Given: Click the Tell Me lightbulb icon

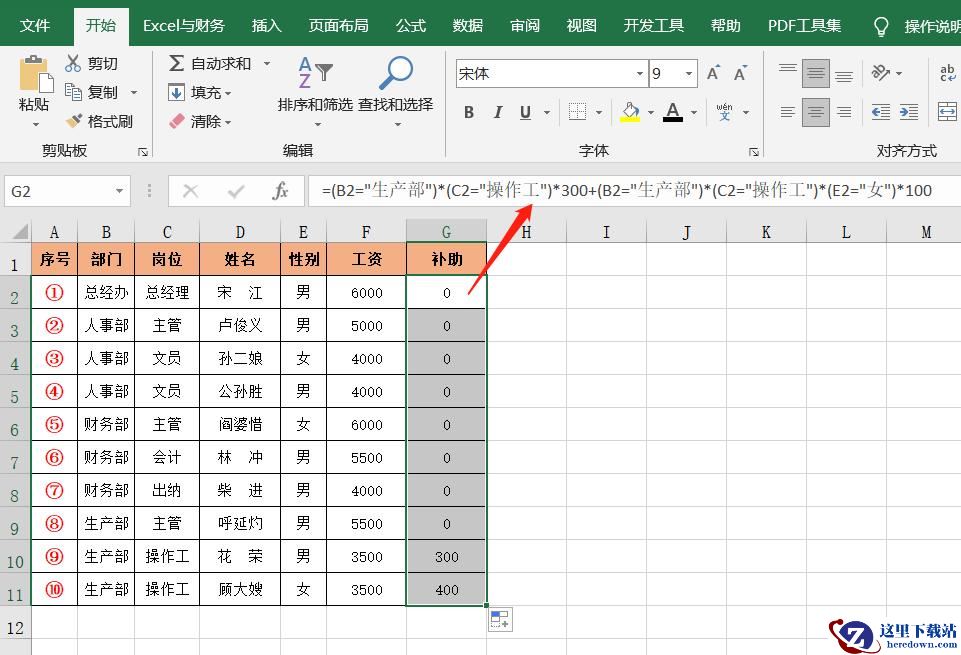Looking at the screenshot, I should (x=881, y=26).
